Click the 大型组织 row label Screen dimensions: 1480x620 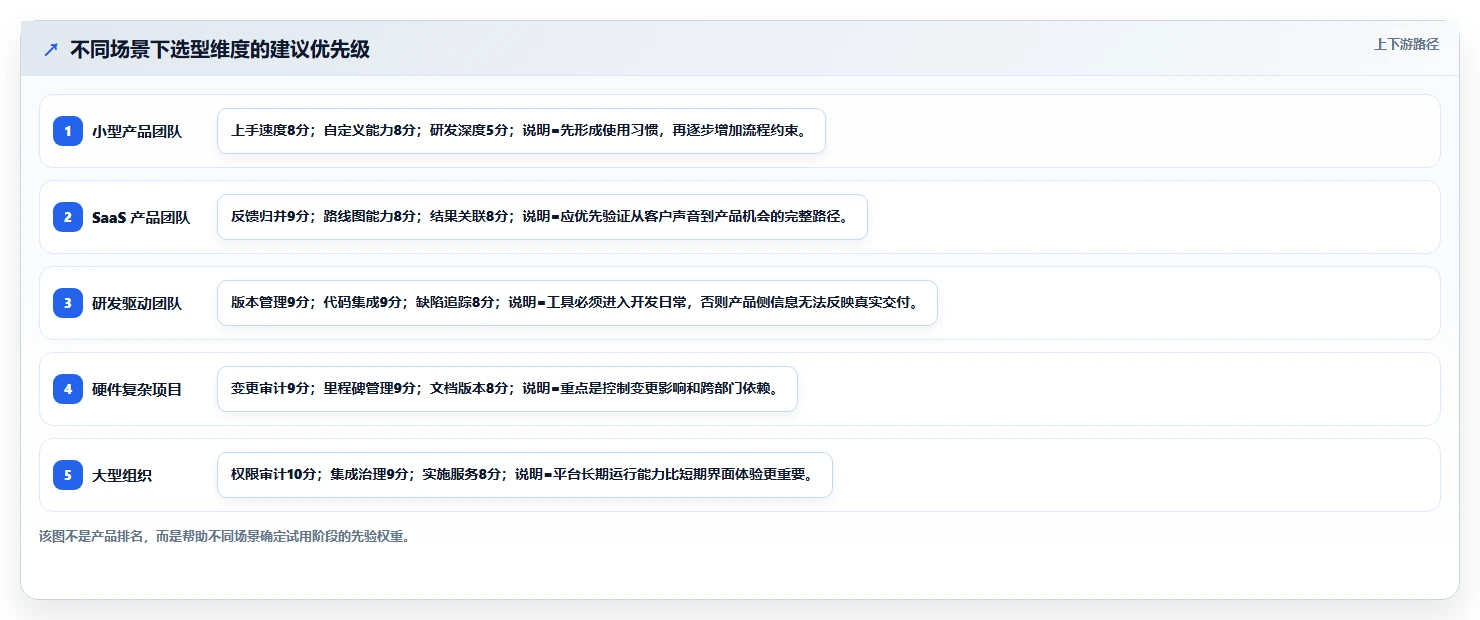tap(122, 475)
